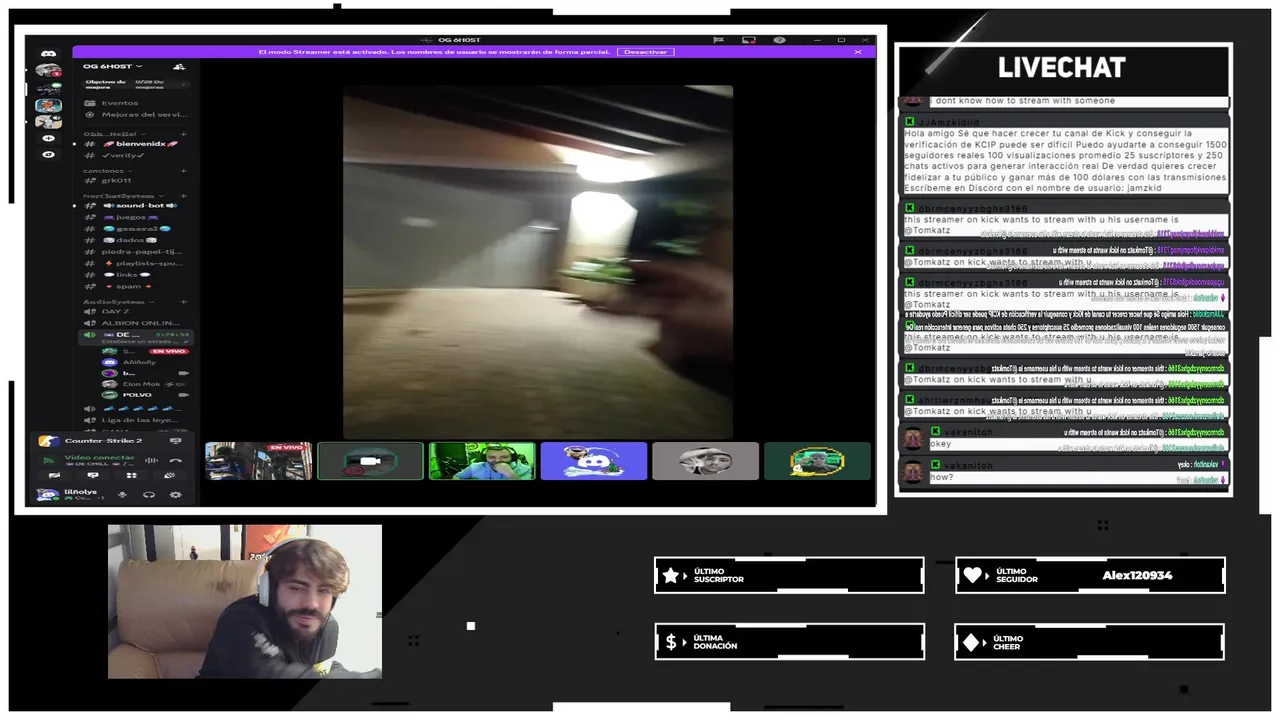
Task: Click vakanitoh's 'how?' chat message
Action: coord(942,477)
